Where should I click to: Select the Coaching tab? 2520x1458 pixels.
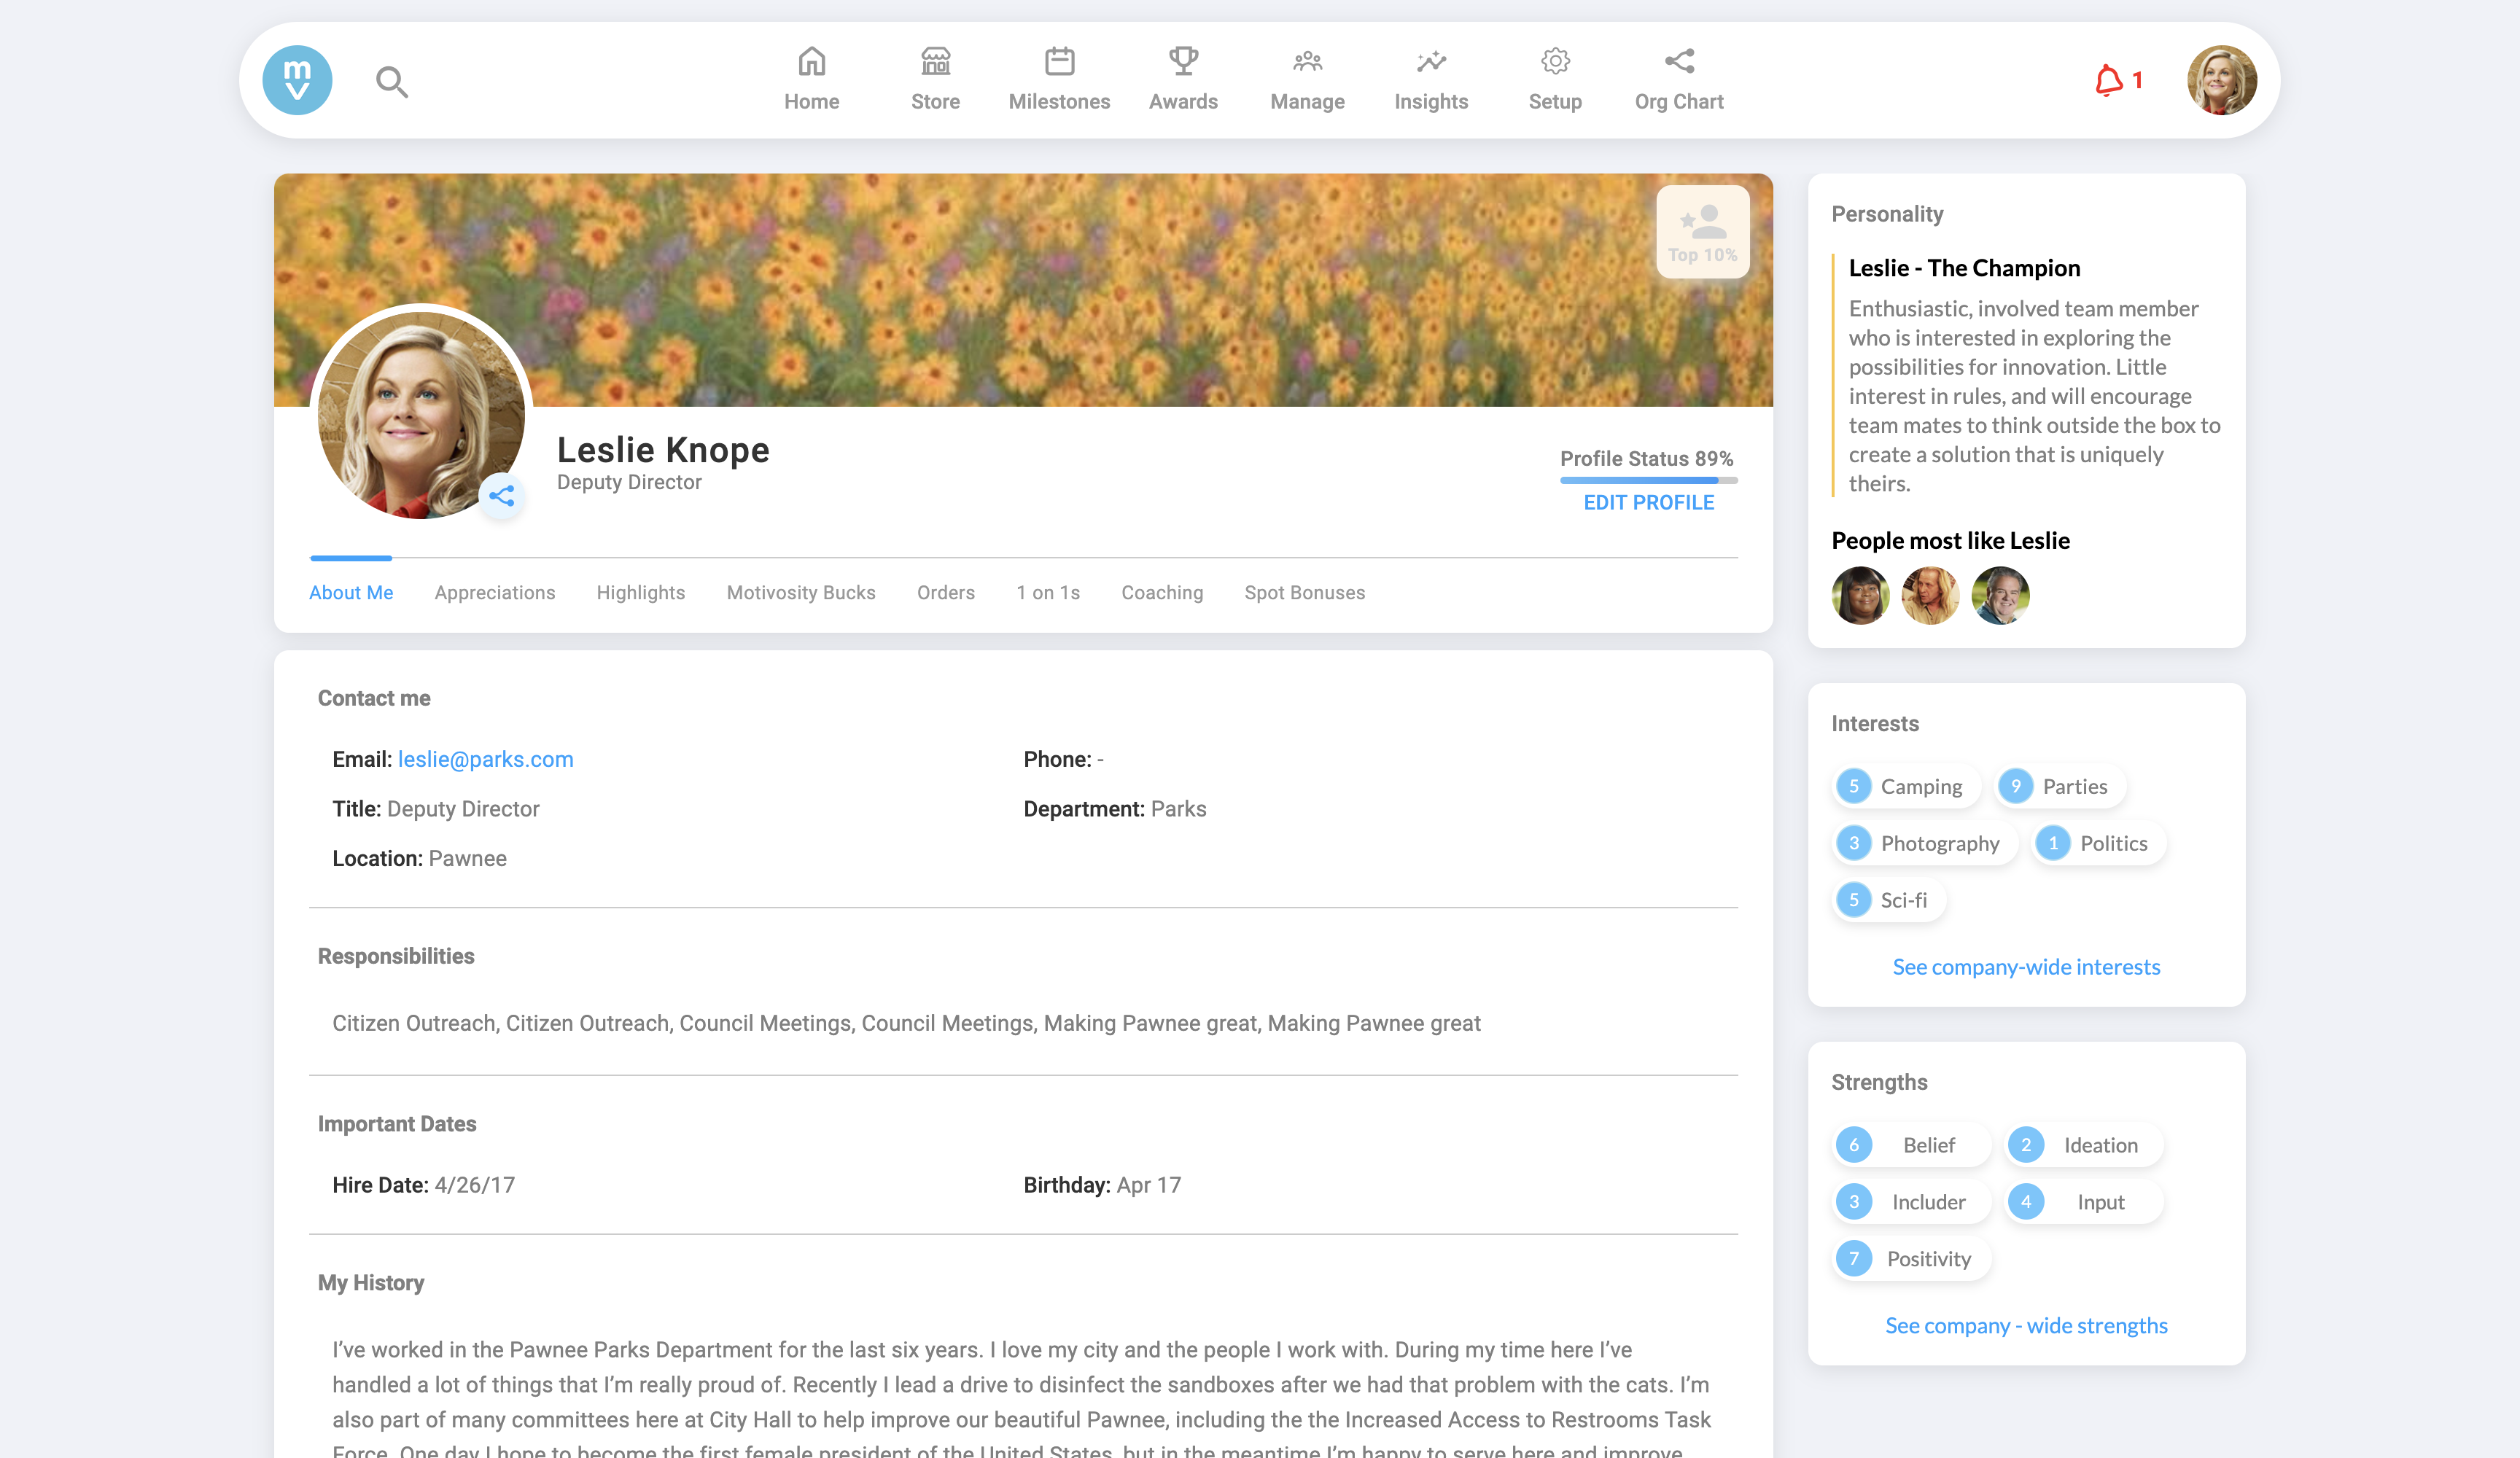1161,593
